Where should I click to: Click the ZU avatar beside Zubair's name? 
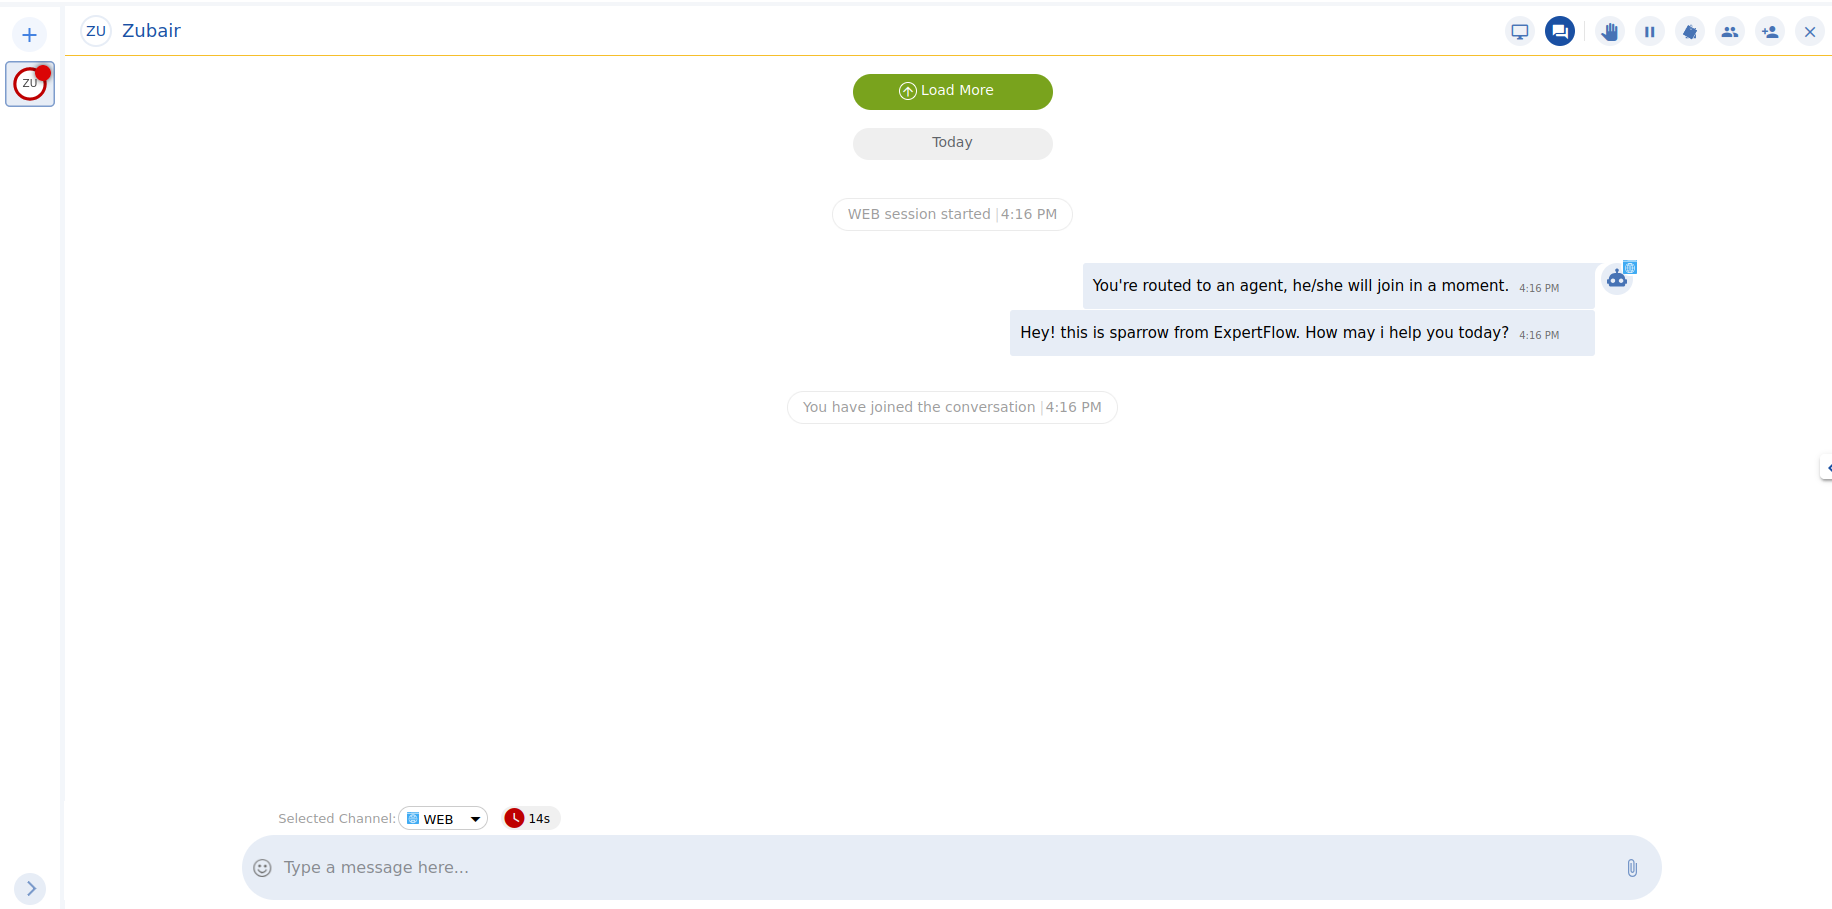tap(95, 31)
